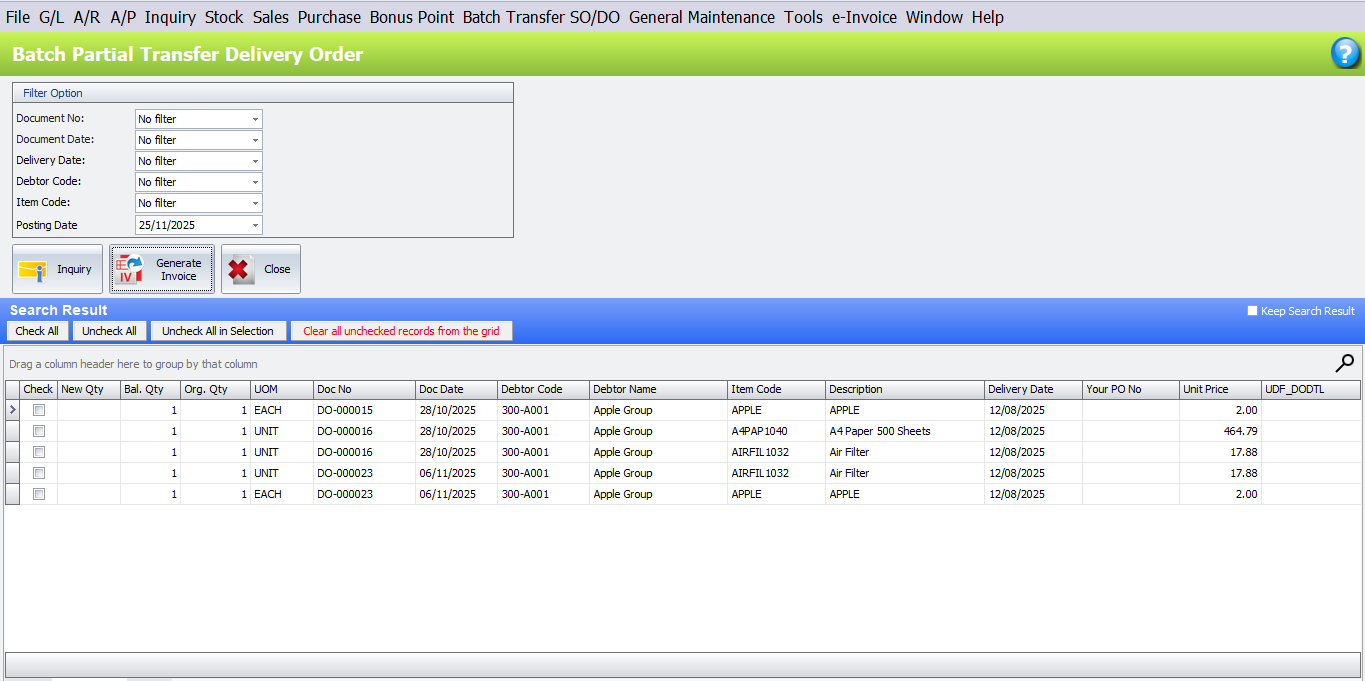Click Uncheck All in Selection
Viewport: 1365px width, 681px height.
(x=218, y=331)
